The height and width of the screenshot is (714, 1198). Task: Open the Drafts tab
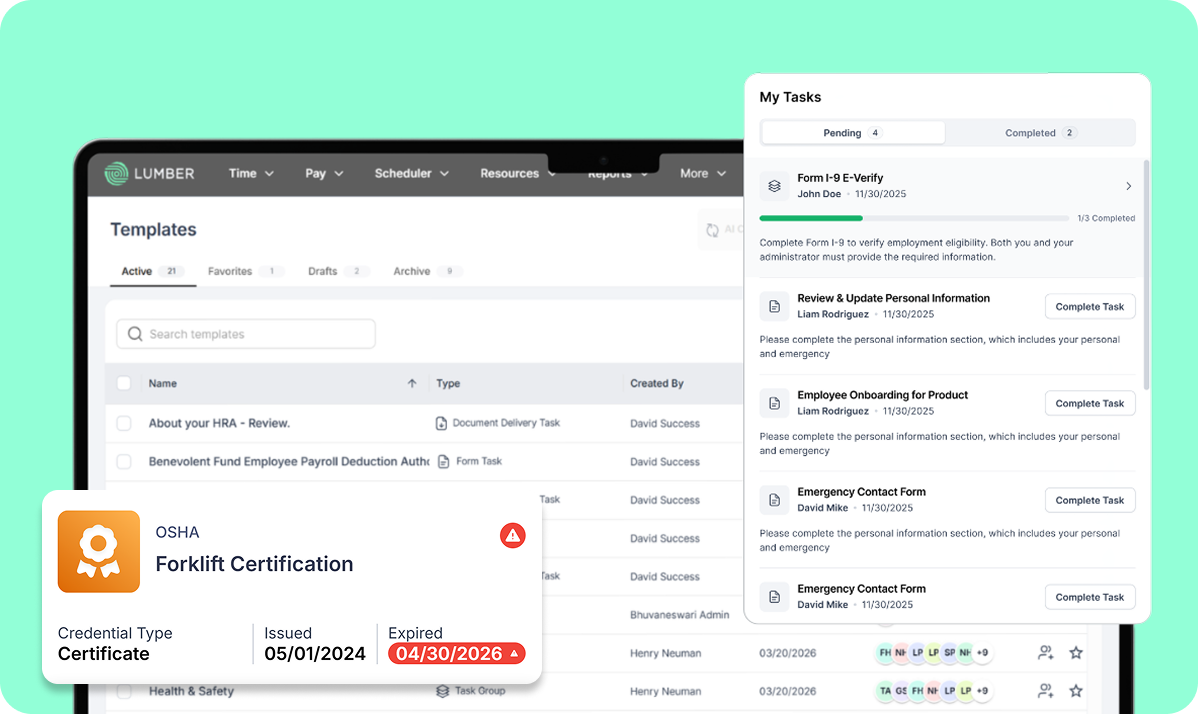(x=338, y=271)
